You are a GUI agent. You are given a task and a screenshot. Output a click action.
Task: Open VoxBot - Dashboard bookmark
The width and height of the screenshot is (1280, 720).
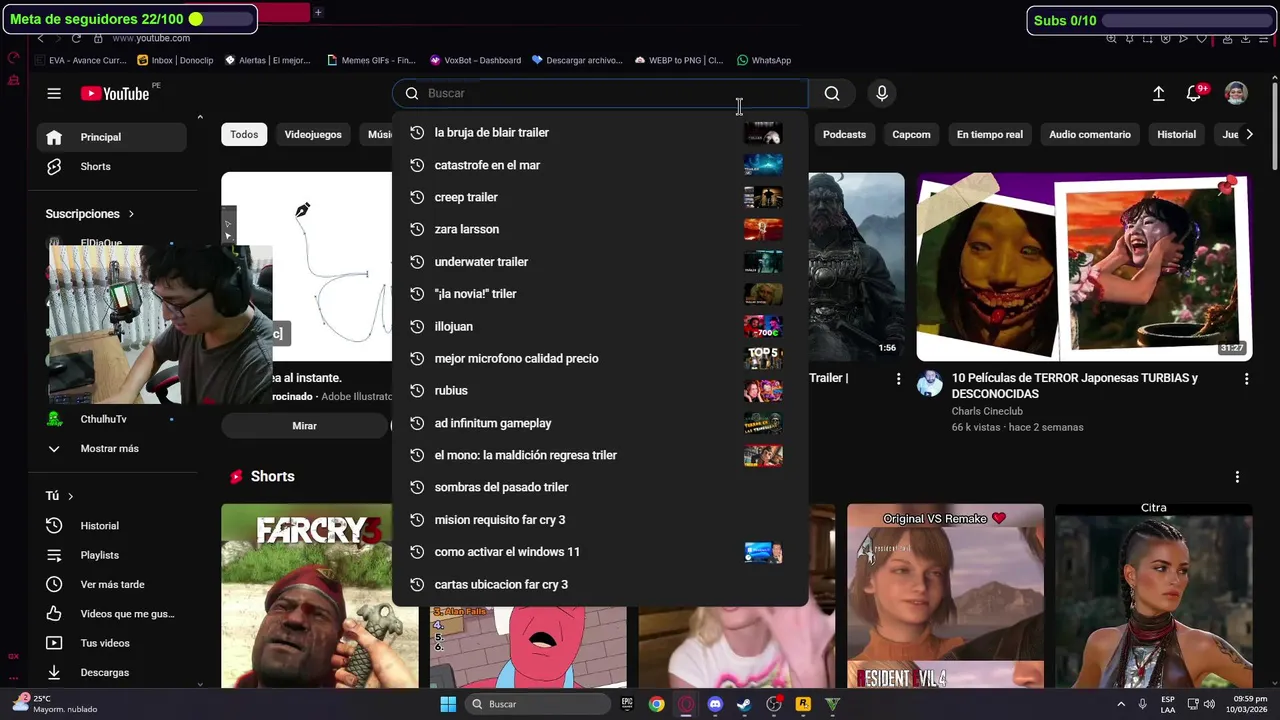tap(476, 60)
